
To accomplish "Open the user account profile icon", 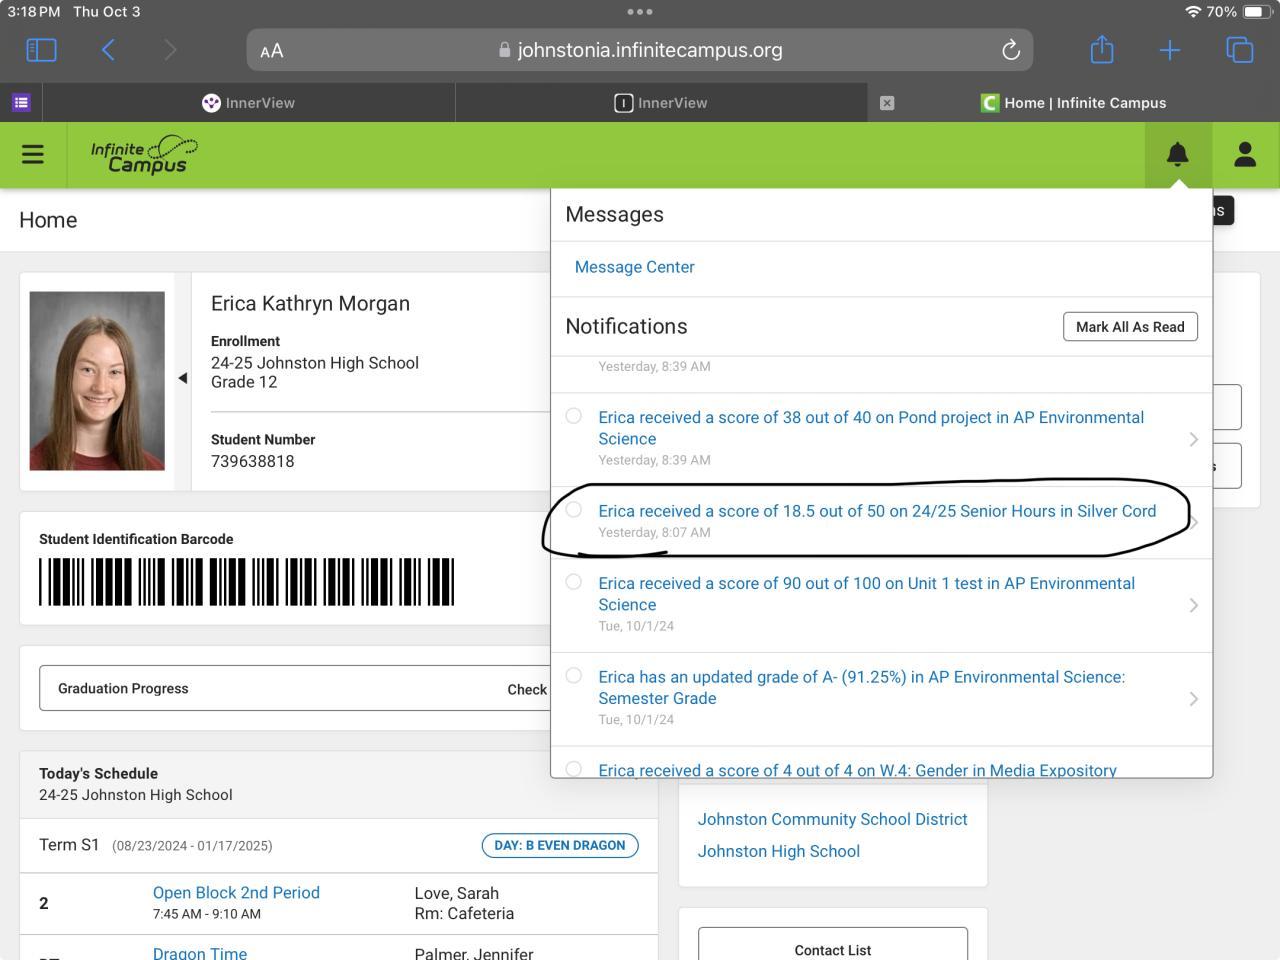I will tap(1245, 154).
